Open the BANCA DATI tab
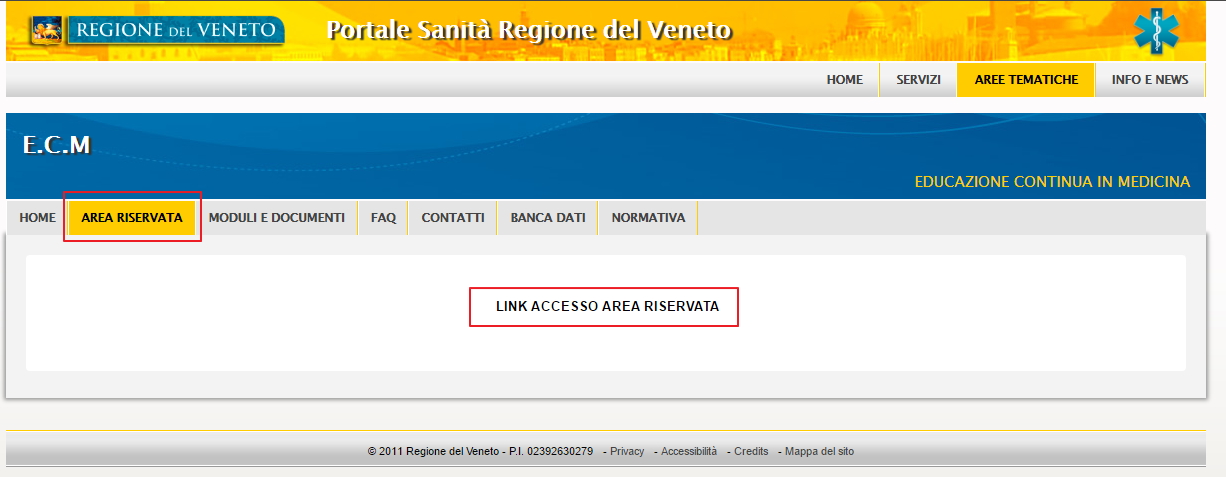 click(x=548, y=218)
